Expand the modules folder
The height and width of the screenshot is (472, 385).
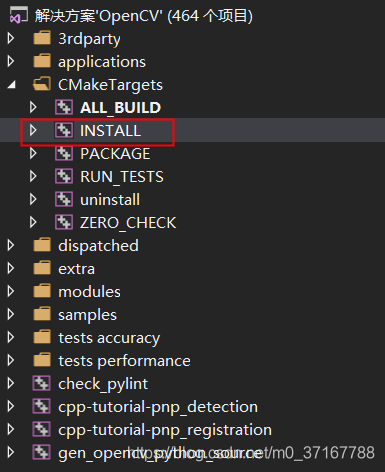click(x=11, y=291)
